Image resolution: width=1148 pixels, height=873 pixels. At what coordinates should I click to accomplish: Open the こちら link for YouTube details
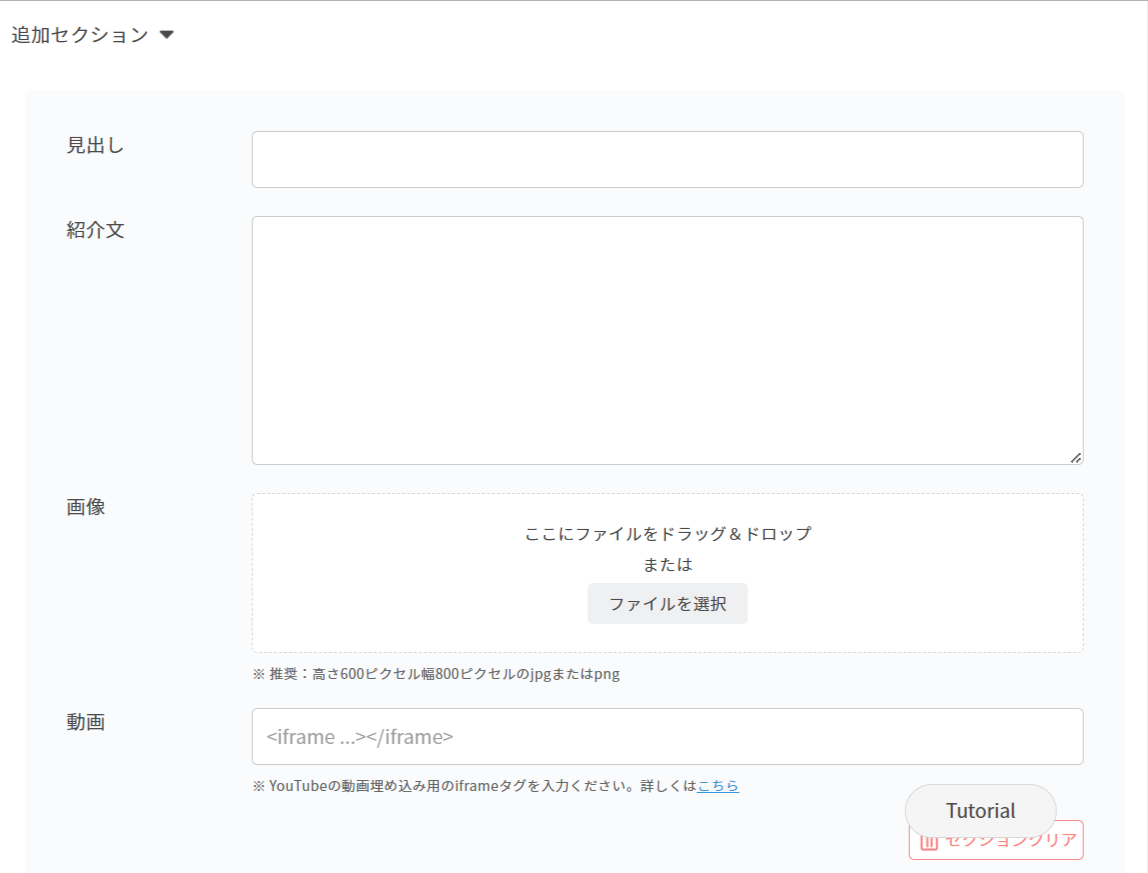click(718, 786)
